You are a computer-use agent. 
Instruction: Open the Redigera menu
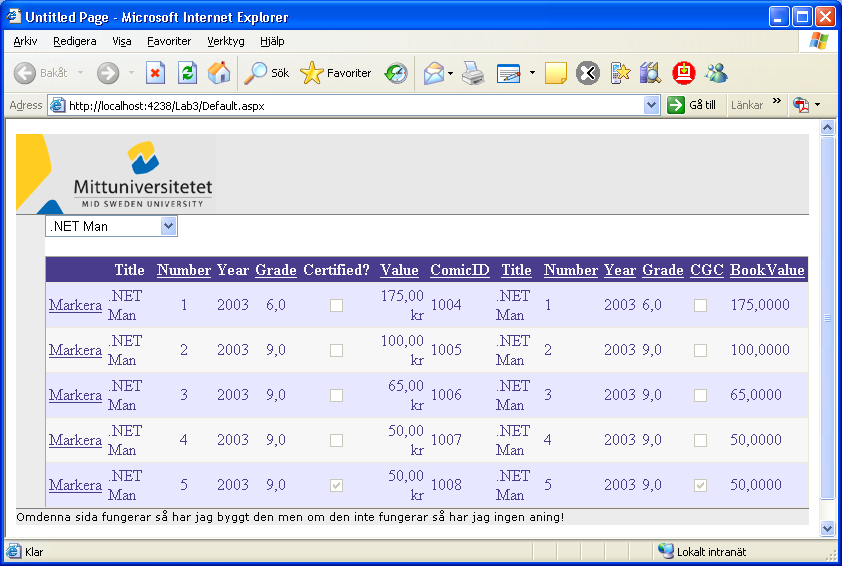point(75,41)
